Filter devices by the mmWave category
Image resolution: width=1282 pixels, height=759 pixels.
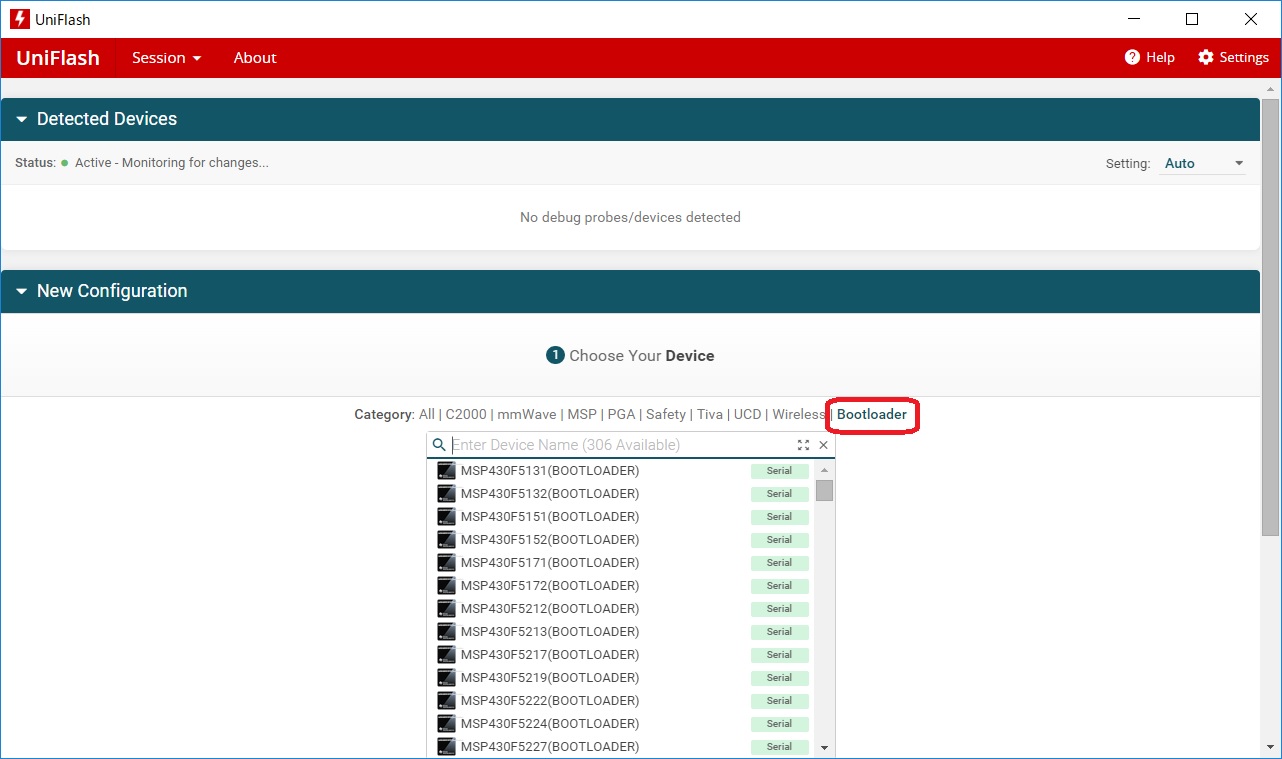527,414
